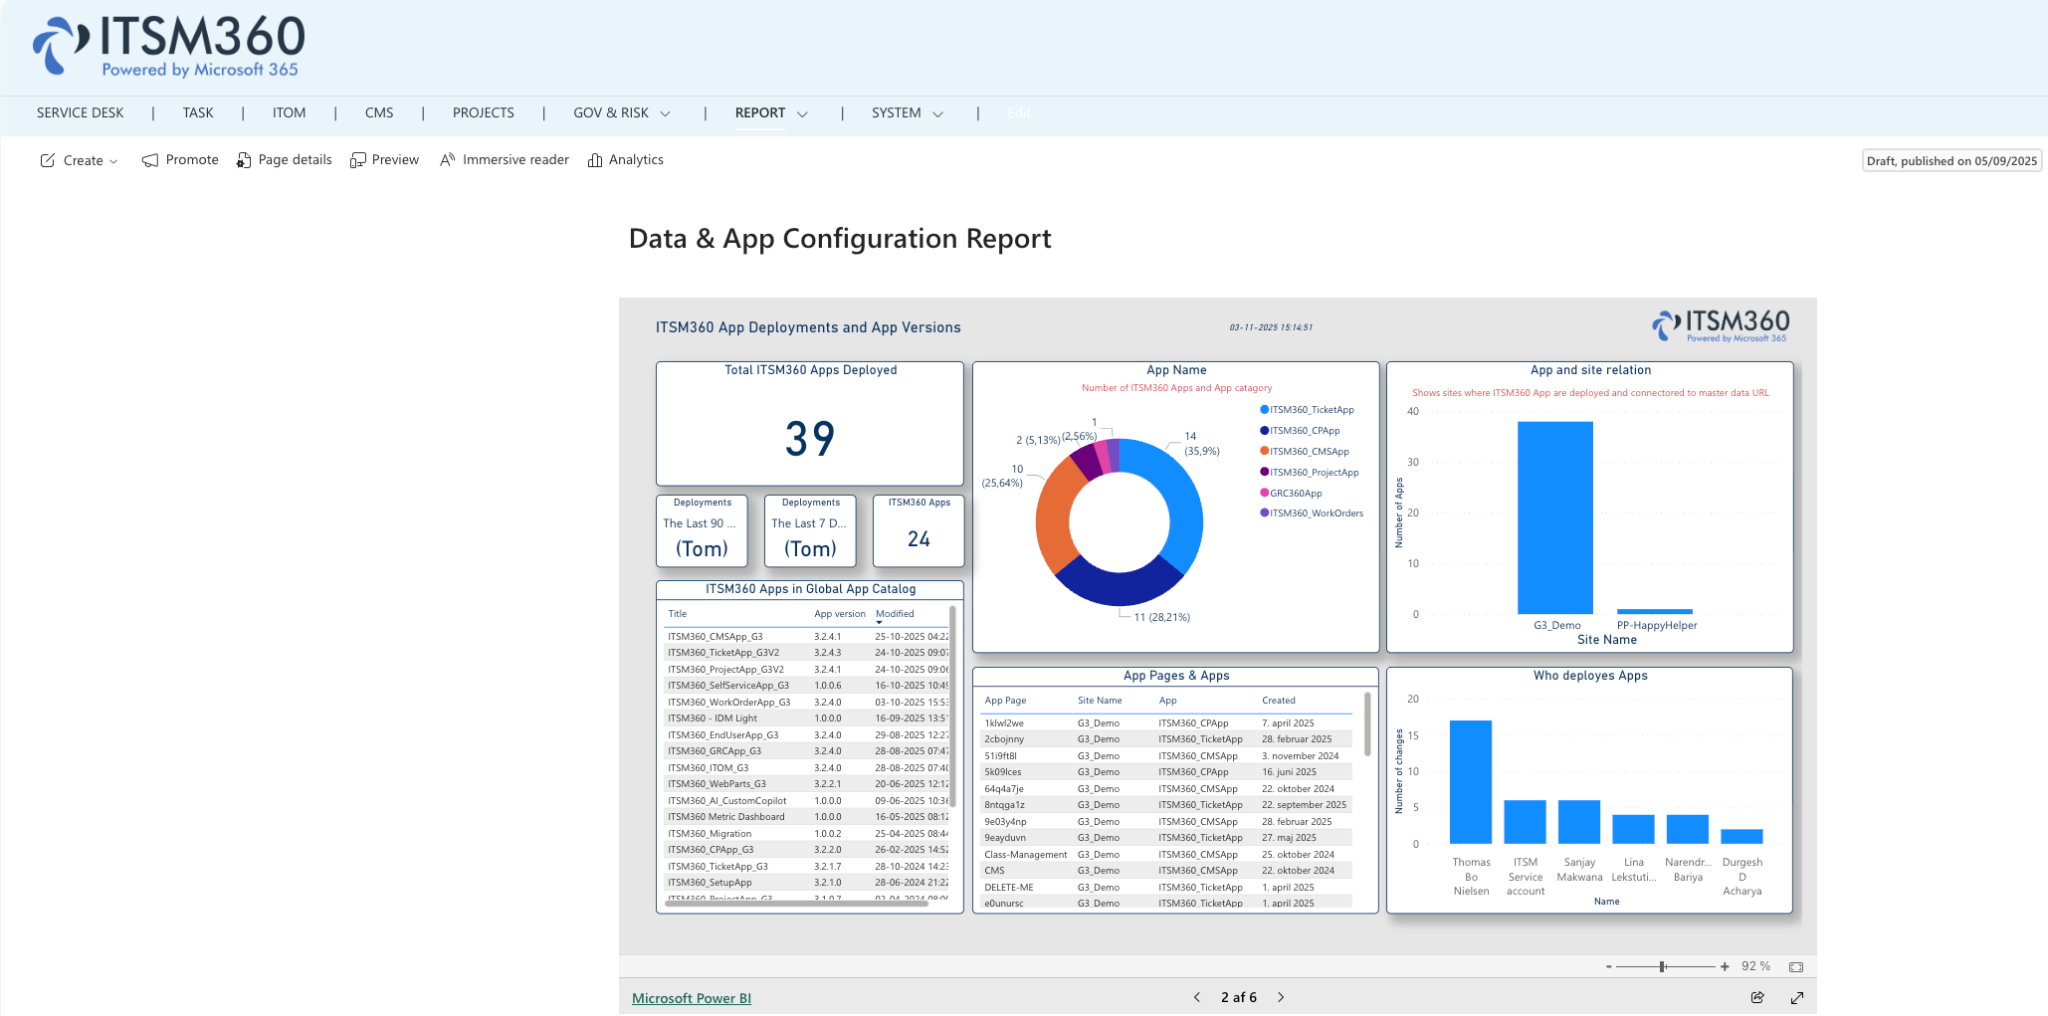The image size is (2048, 1016).
Task: Expand the SYSTEM menu chevron
Action: click(938, 114)
